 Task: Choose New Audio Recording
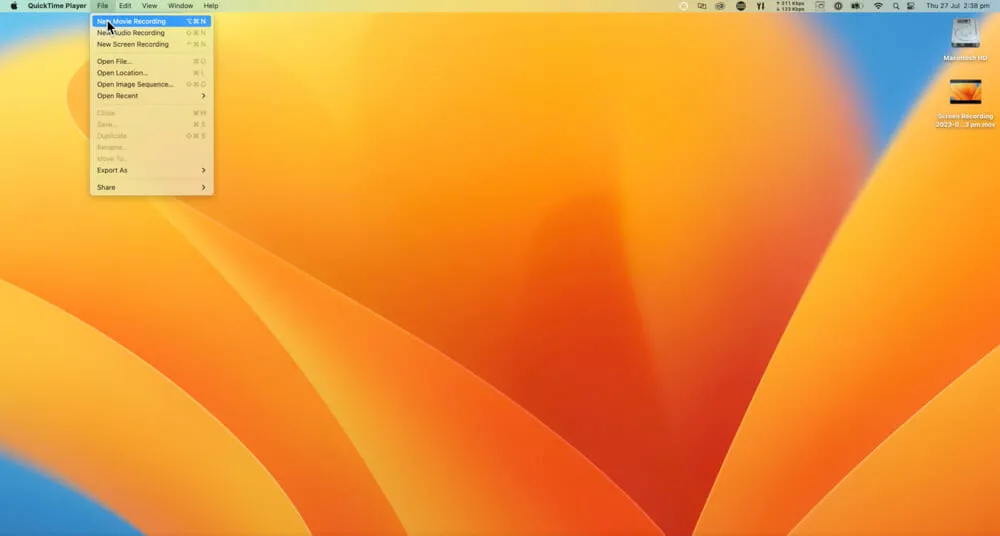(151, 33)
